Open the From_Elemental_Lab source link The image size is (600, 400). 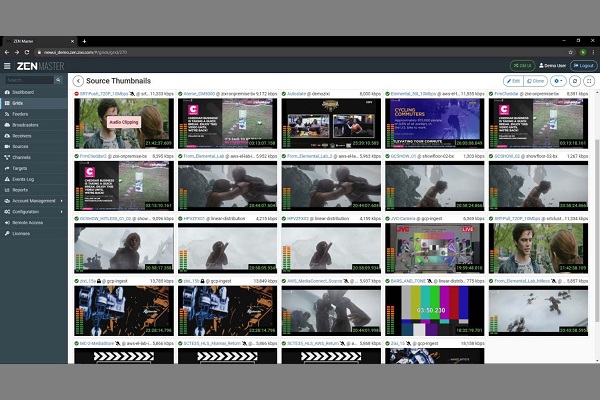204,156
